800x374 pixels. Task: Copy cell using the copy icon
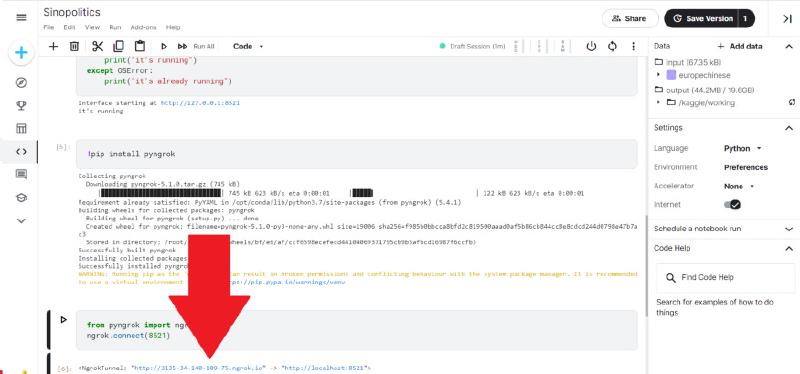point(118,46)
